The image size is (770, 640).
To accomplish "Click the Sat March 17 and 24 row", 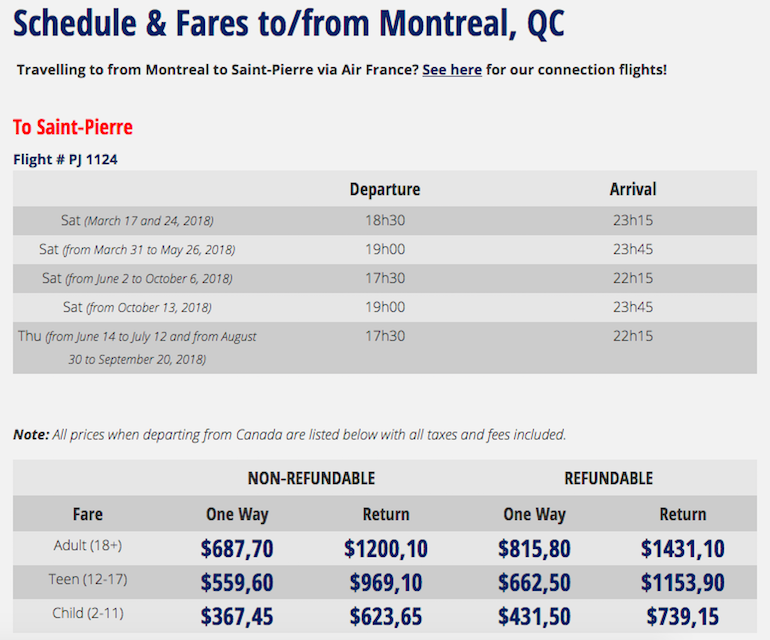I will (x=385, y=221).
